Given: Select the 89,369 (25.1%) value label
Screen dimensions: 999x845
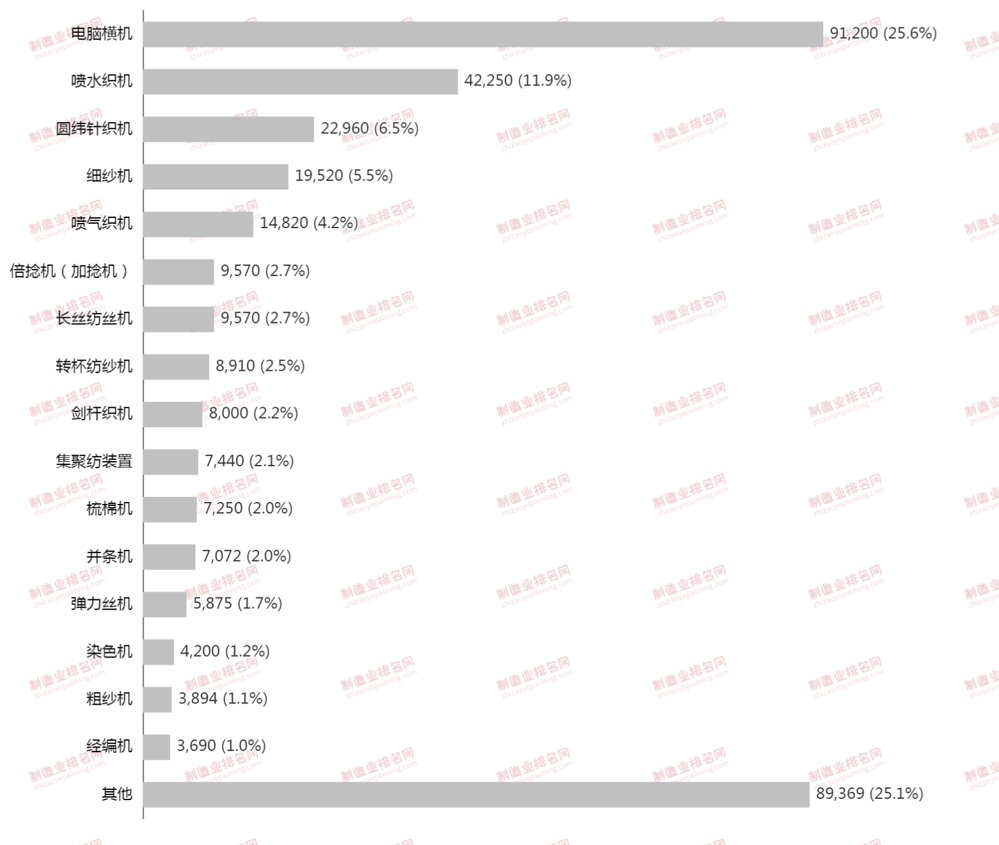Looking at the screenshot, I should coord(869,794).
